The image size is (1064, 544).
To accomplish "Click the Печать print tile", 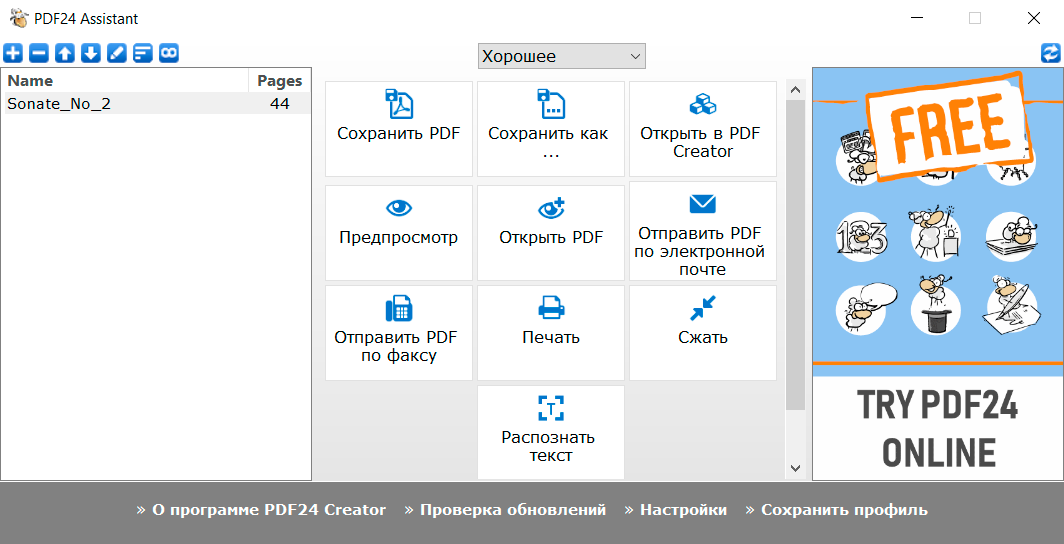I will coord(551,333).
